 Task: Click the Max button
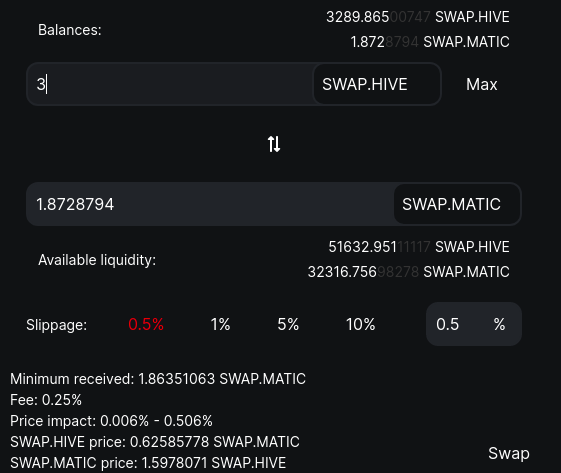tap(482, 85)
